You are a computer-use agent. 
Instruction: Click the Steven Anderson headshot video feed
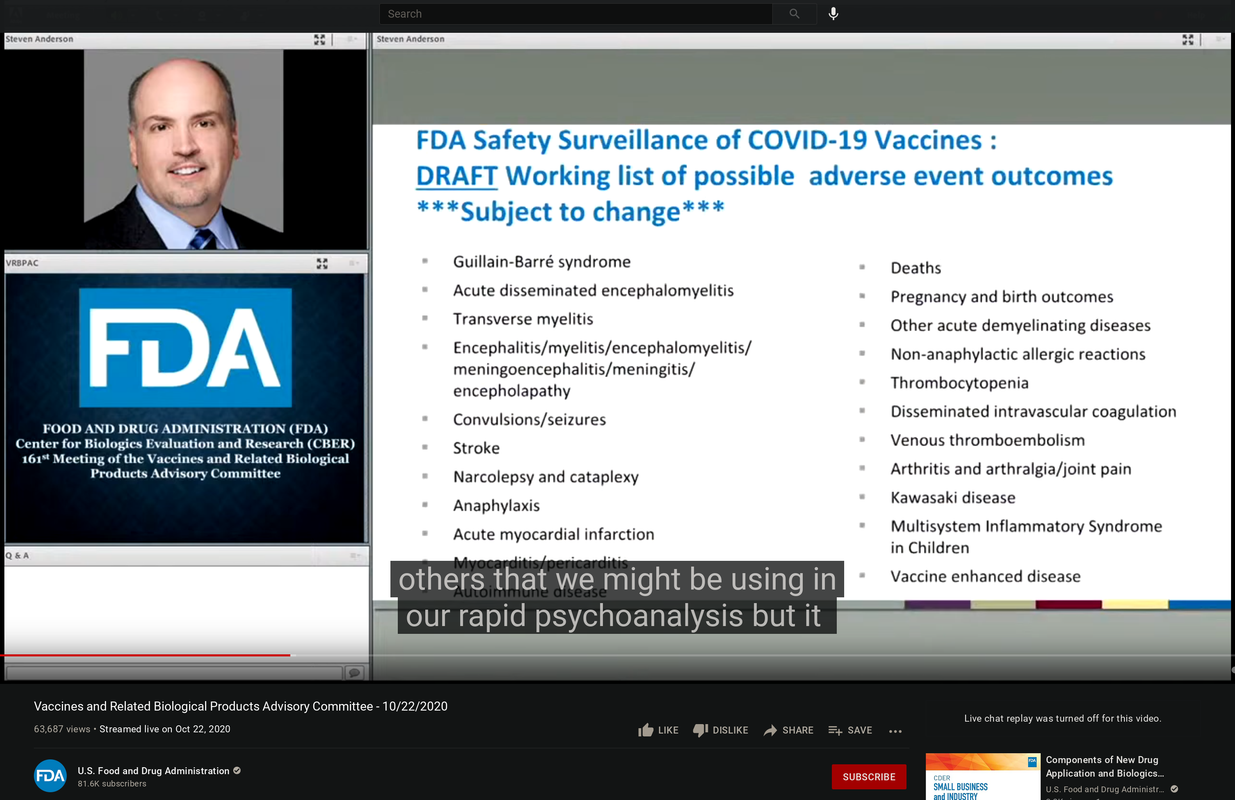click(x=184, y=149)
